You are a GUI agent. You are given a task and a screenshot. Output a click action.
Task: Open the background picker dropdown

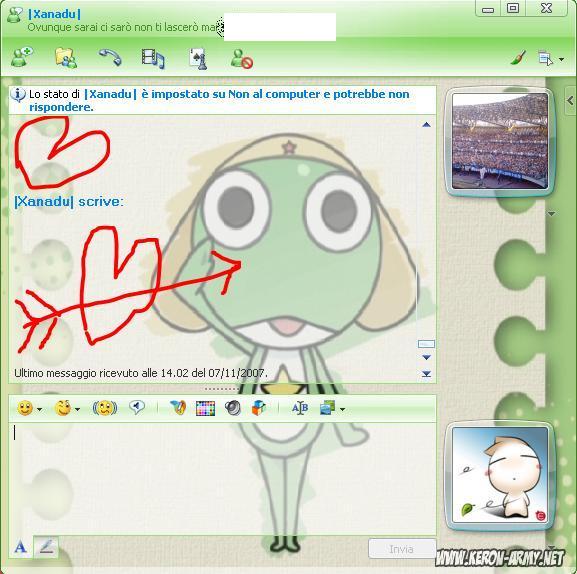[x=343, y=409]
